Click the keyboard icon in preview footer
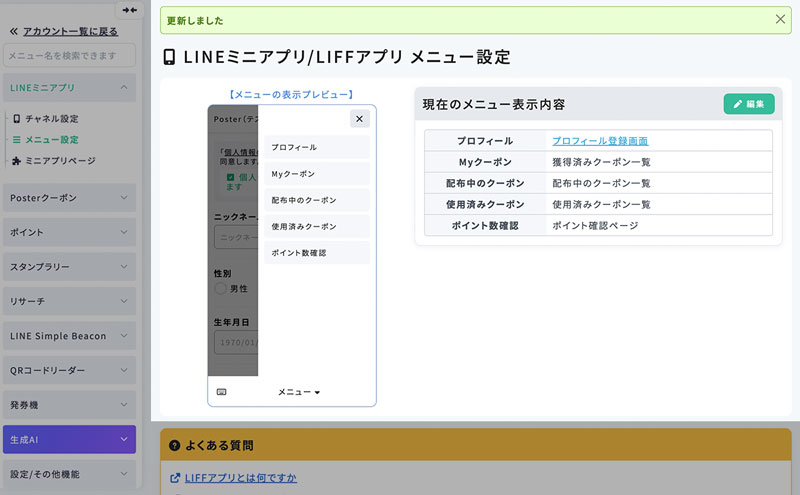Screen dimensions: 800x495 [221, 392]
